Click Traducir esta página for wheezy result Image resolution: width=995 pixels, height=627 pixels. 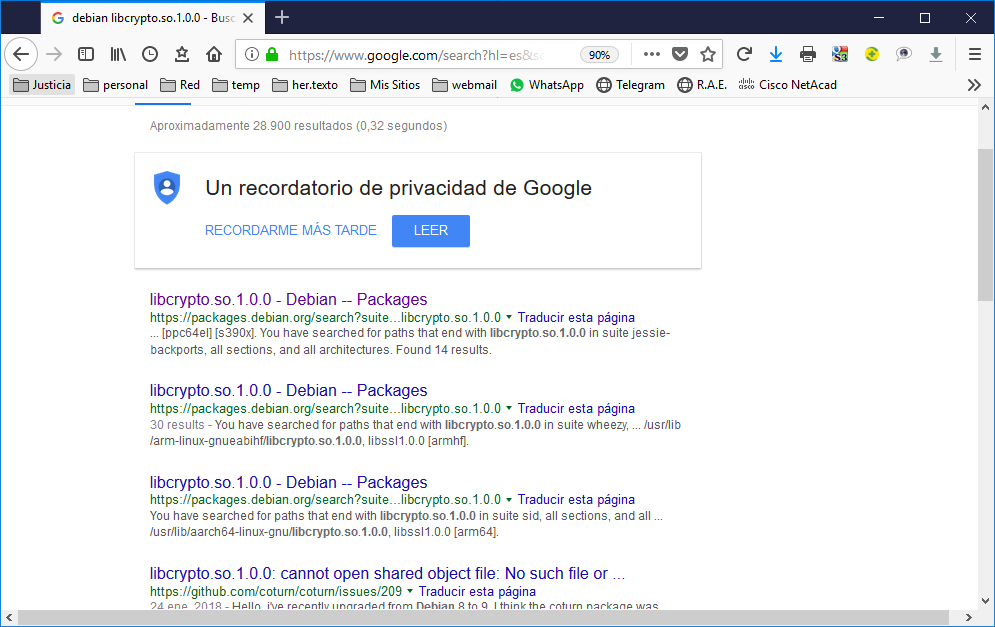coord(576,409)
